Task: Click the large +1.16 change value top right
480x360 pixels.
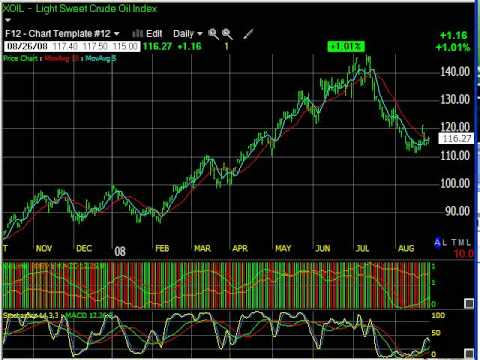Action: (453, 35)
